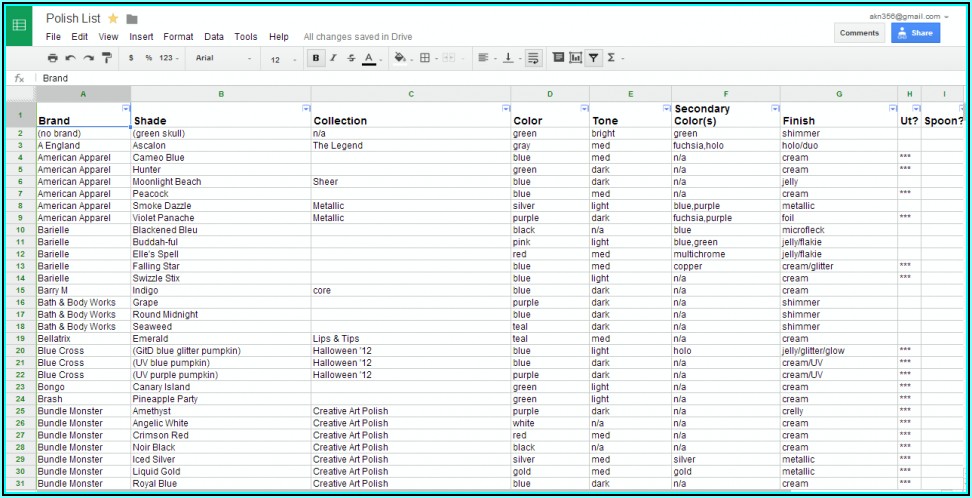Click the Comments button
Image resolution: width=972 pixels, height=498 pixels.
(859, 33)
